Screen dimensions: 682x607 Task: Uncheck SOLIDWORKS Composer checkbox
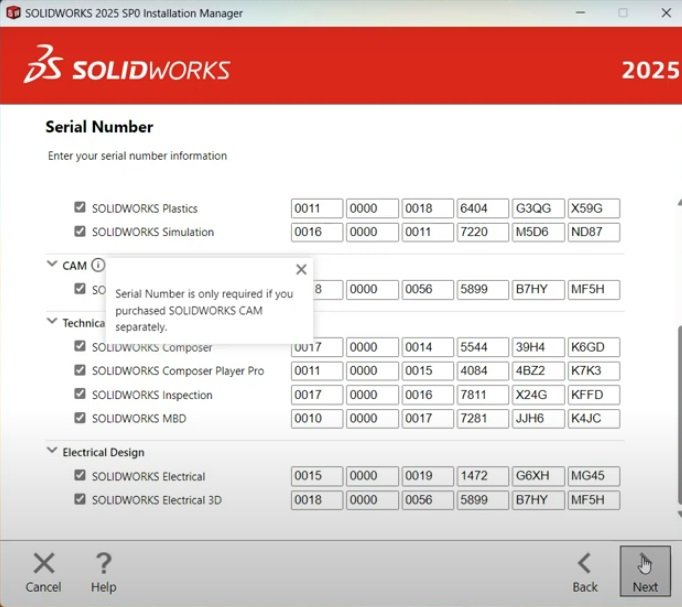(80, 346)
